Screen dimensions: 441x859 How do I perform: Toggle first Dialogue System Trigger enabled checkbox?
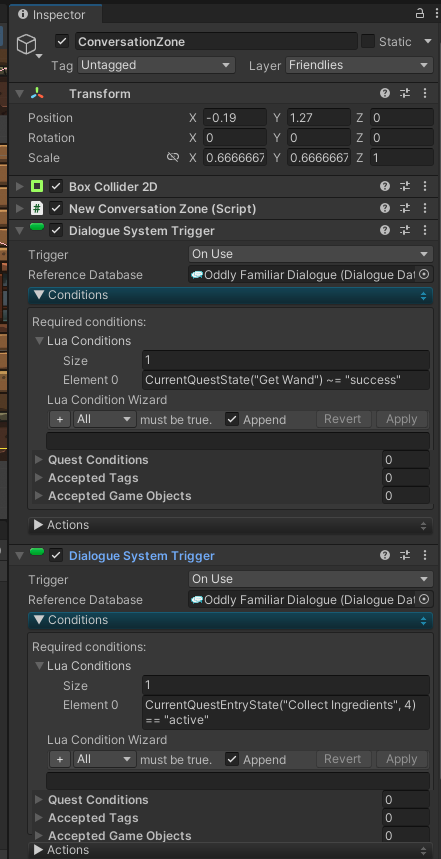coord(55,231)
